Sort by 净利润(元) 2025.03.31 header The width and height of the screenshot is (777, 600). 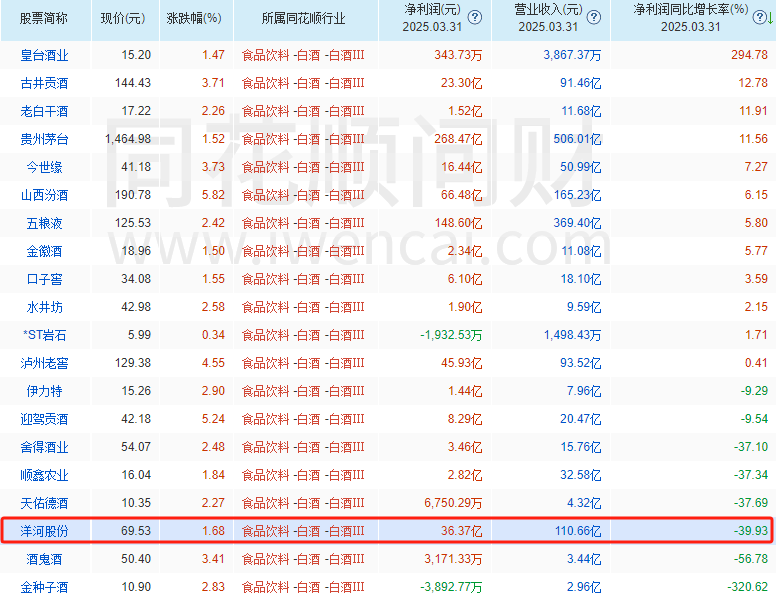pos(432,18)
